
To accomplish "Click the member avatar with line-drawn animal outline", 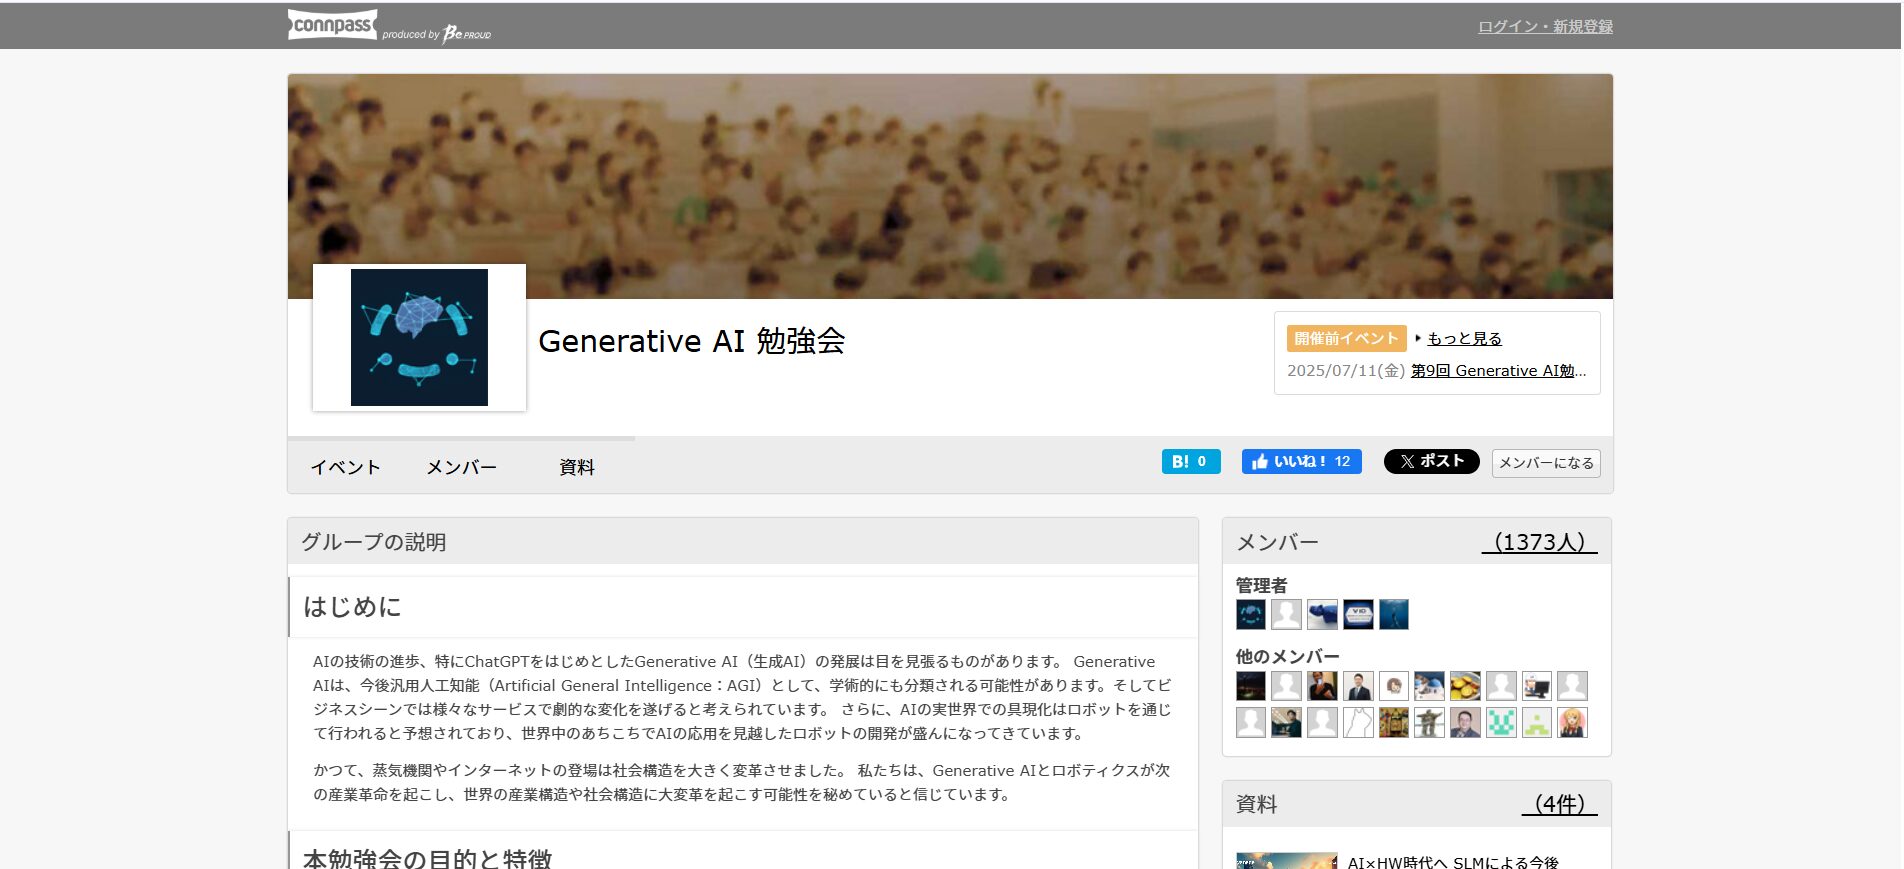I will point(1358,722).
